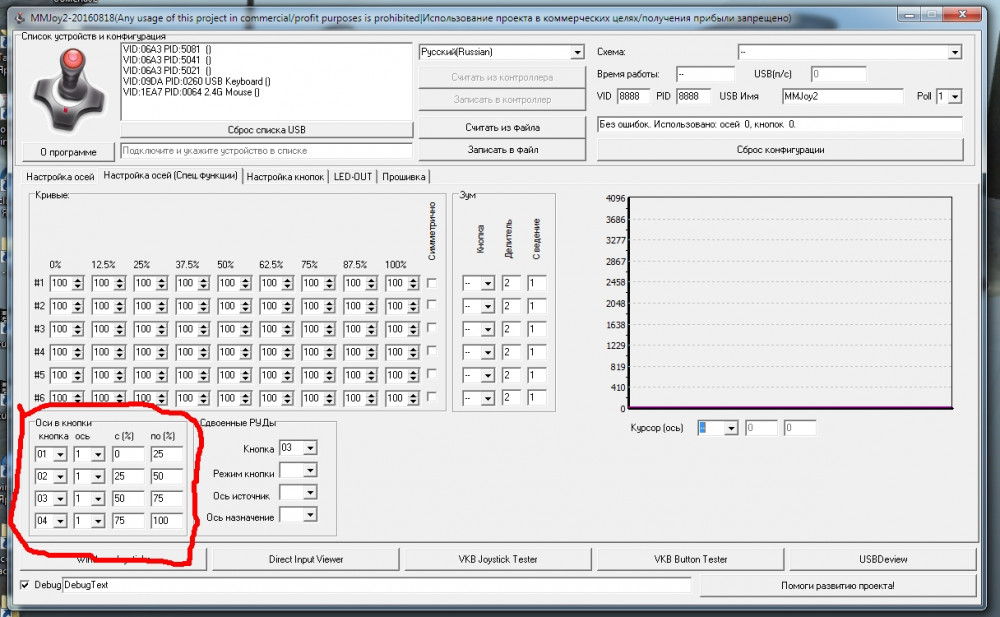Switch to the Настройка кнопок tab
The image size is (1000, 617).
pyautogui.click(x=286, y=177)
